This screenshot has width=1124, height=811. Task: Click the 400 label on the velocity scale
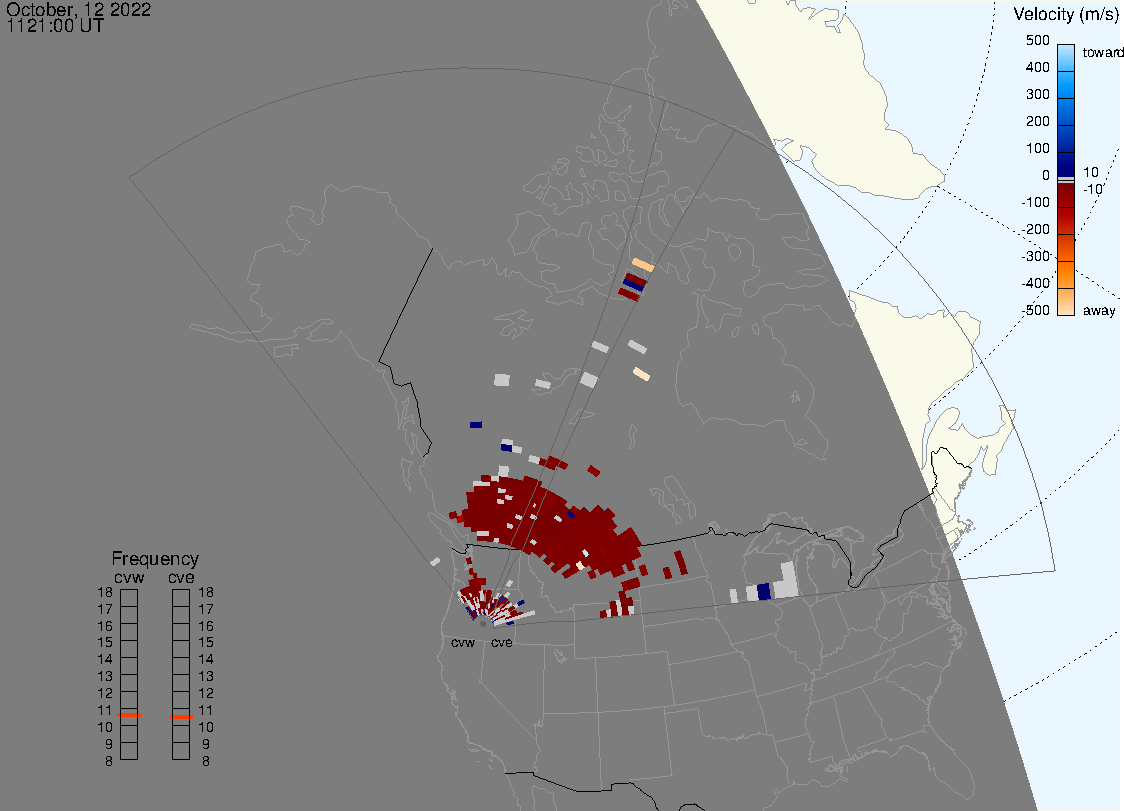pos(1037,67)
